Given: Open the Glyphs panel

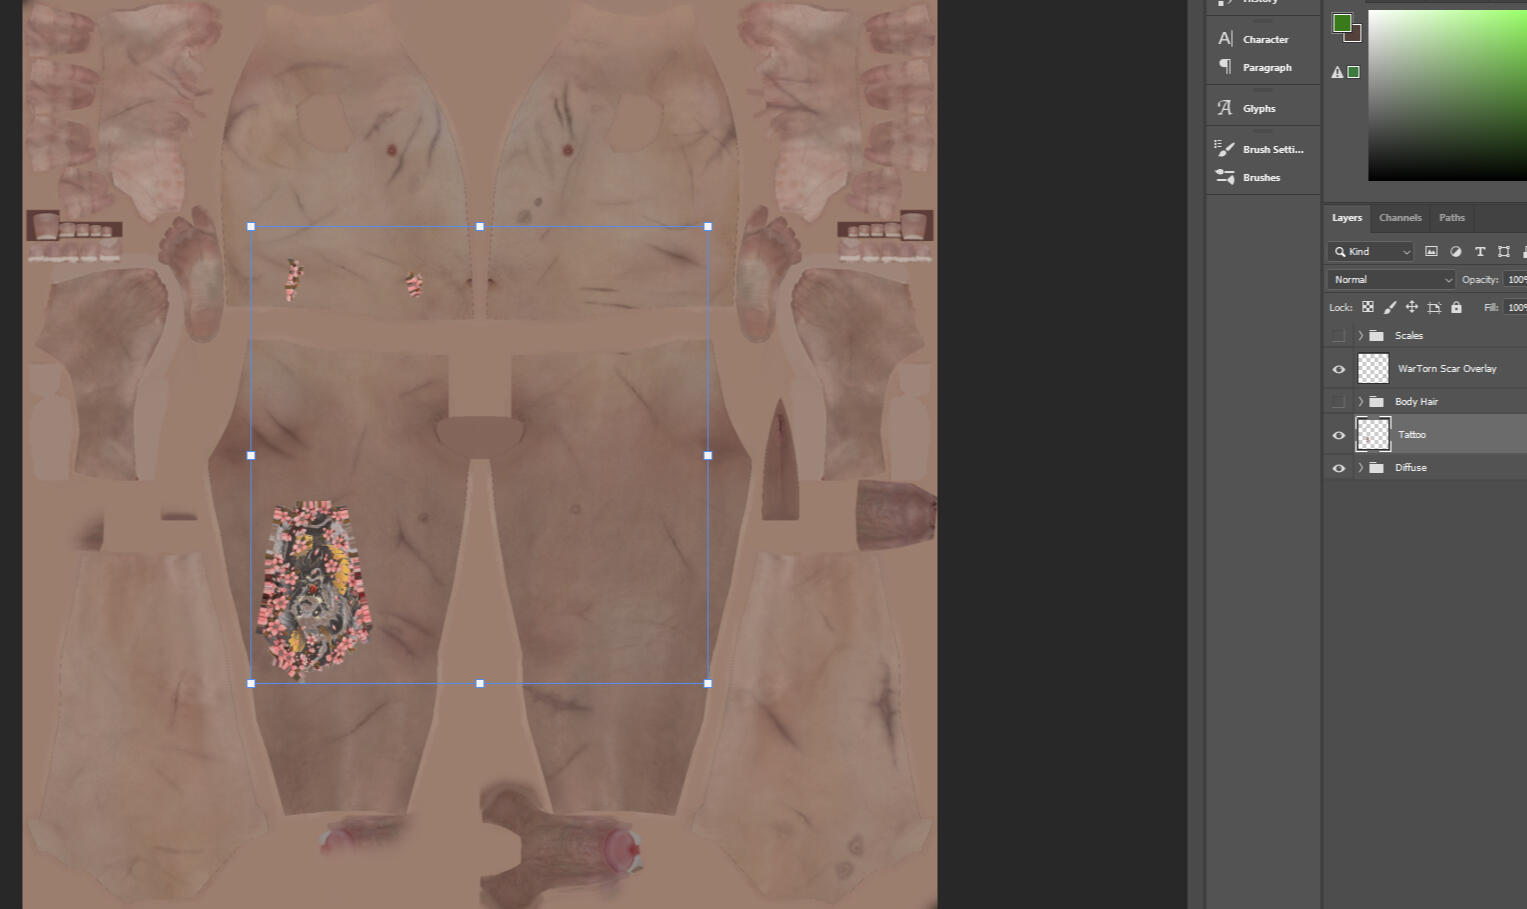Looking at the screenshot, I should pos(1258,108).
